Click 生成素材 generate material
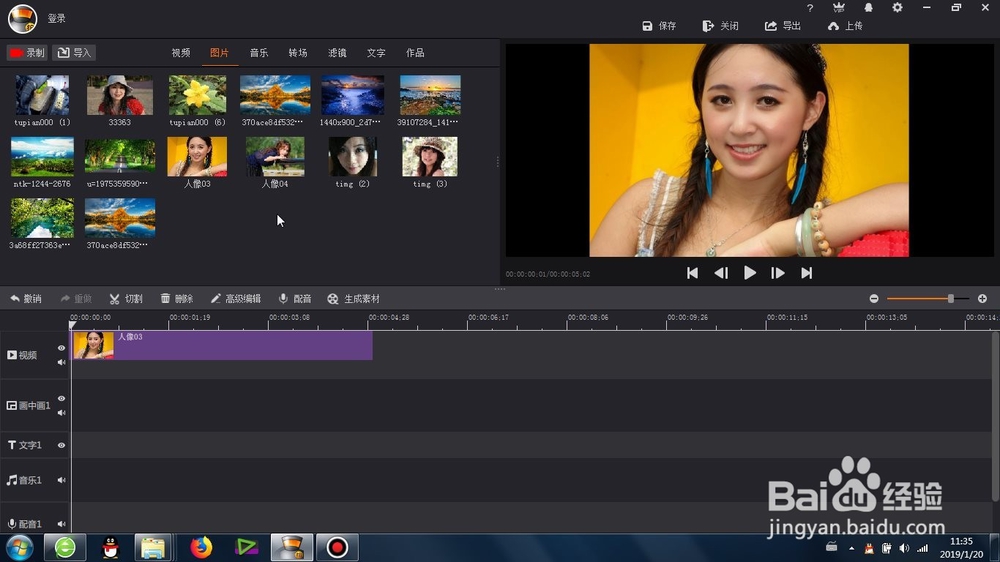This screenshot has height=562, width=1000. (x=353, y=299)
